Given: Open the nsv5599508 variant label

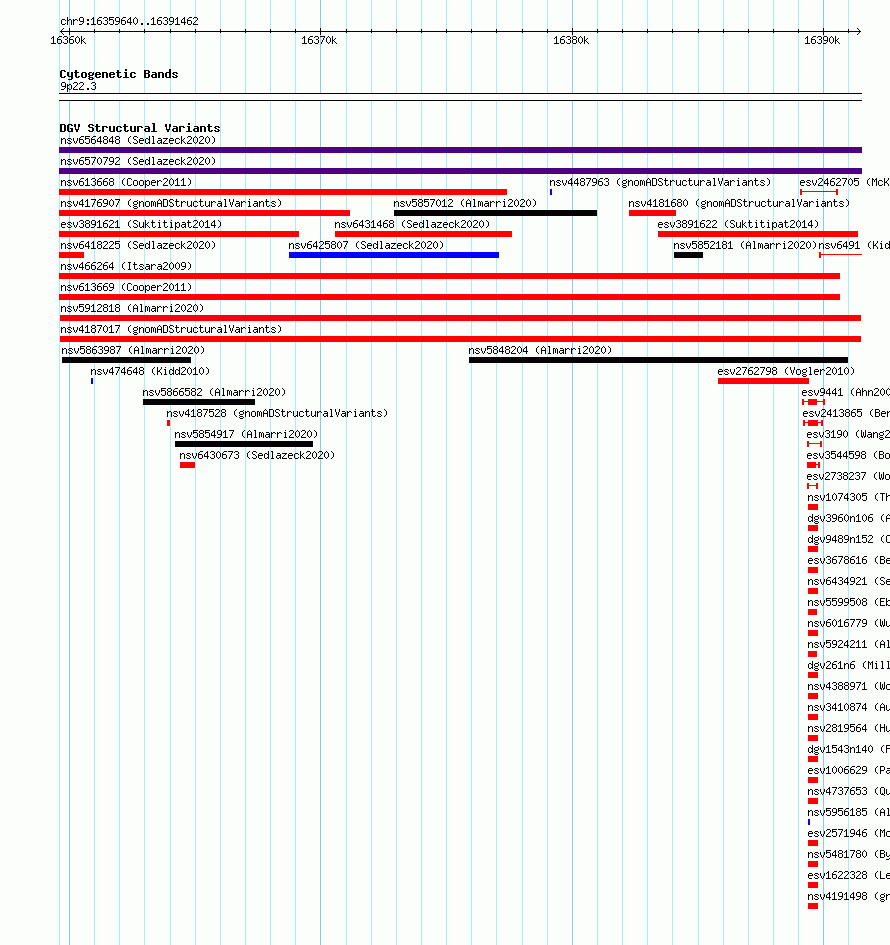Looking at the screenshot, I should (848, 603).
